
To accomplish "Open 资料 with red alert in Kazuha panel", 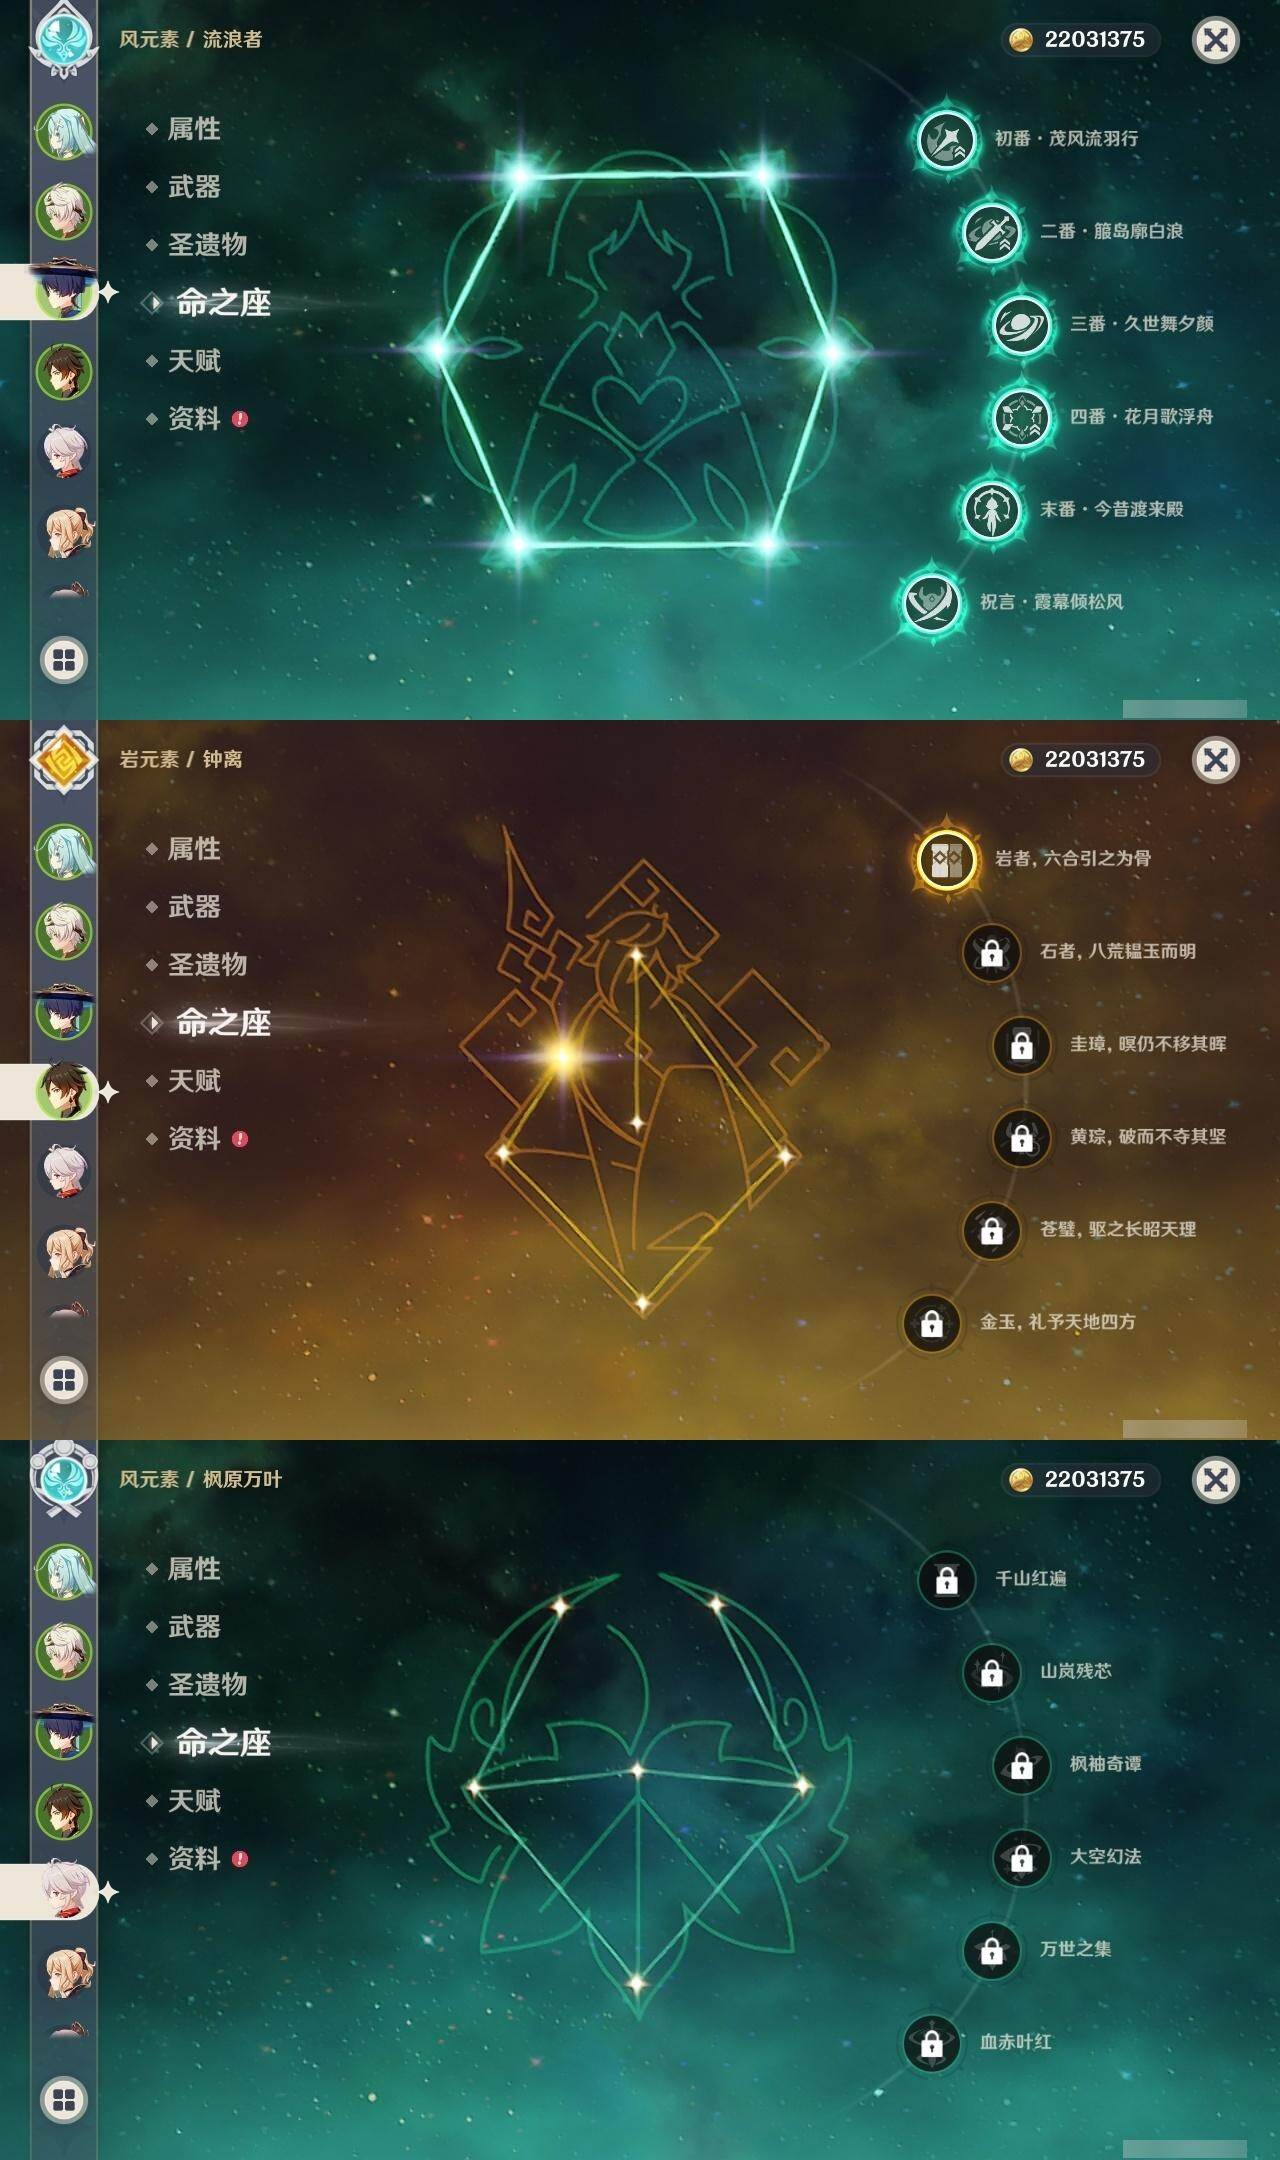I will (x=196, y=1859).
